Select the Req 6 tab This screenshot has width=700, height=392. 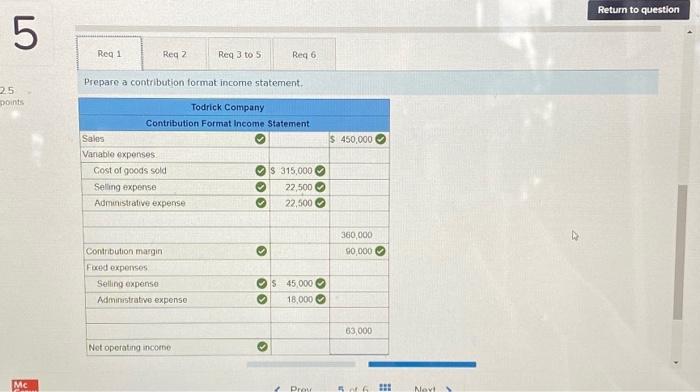point(304,54)
